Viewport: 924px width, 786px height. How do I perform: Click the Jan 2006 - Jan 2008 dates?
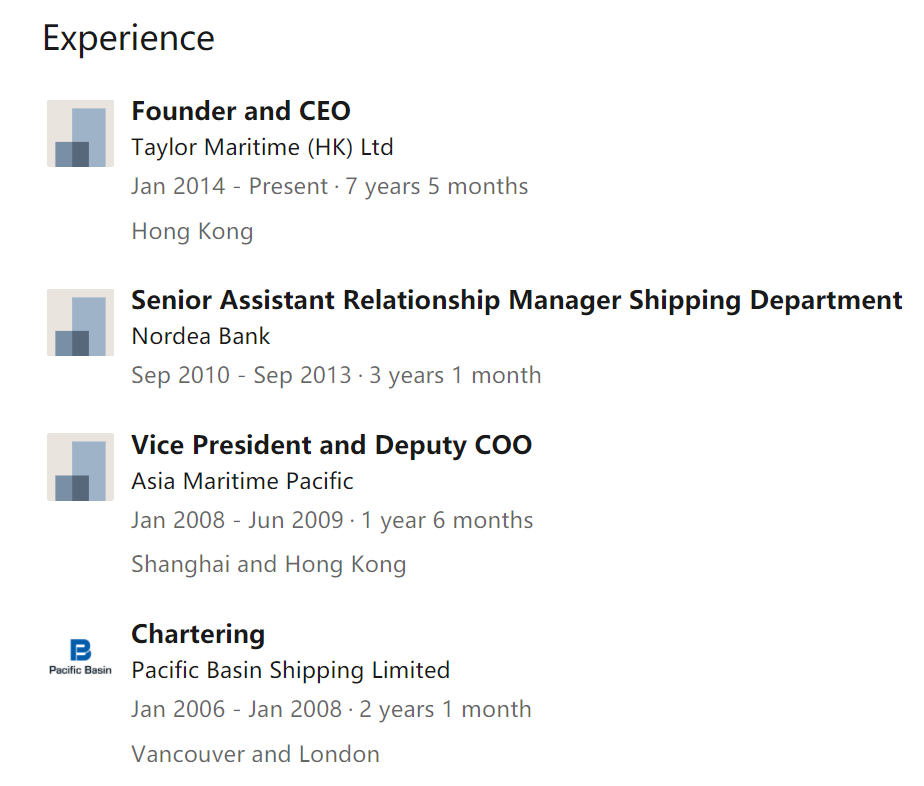[236, 709]
